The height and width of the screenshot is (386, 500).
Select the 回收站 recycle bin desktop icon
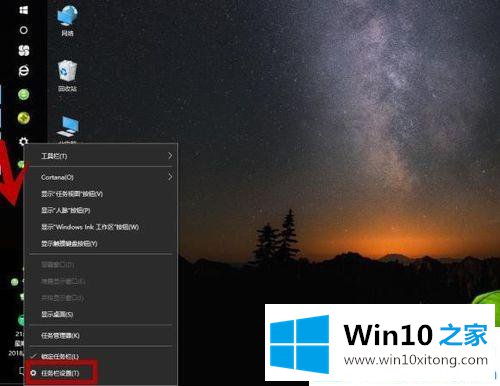pyautogui.click(x=68, y=76)
